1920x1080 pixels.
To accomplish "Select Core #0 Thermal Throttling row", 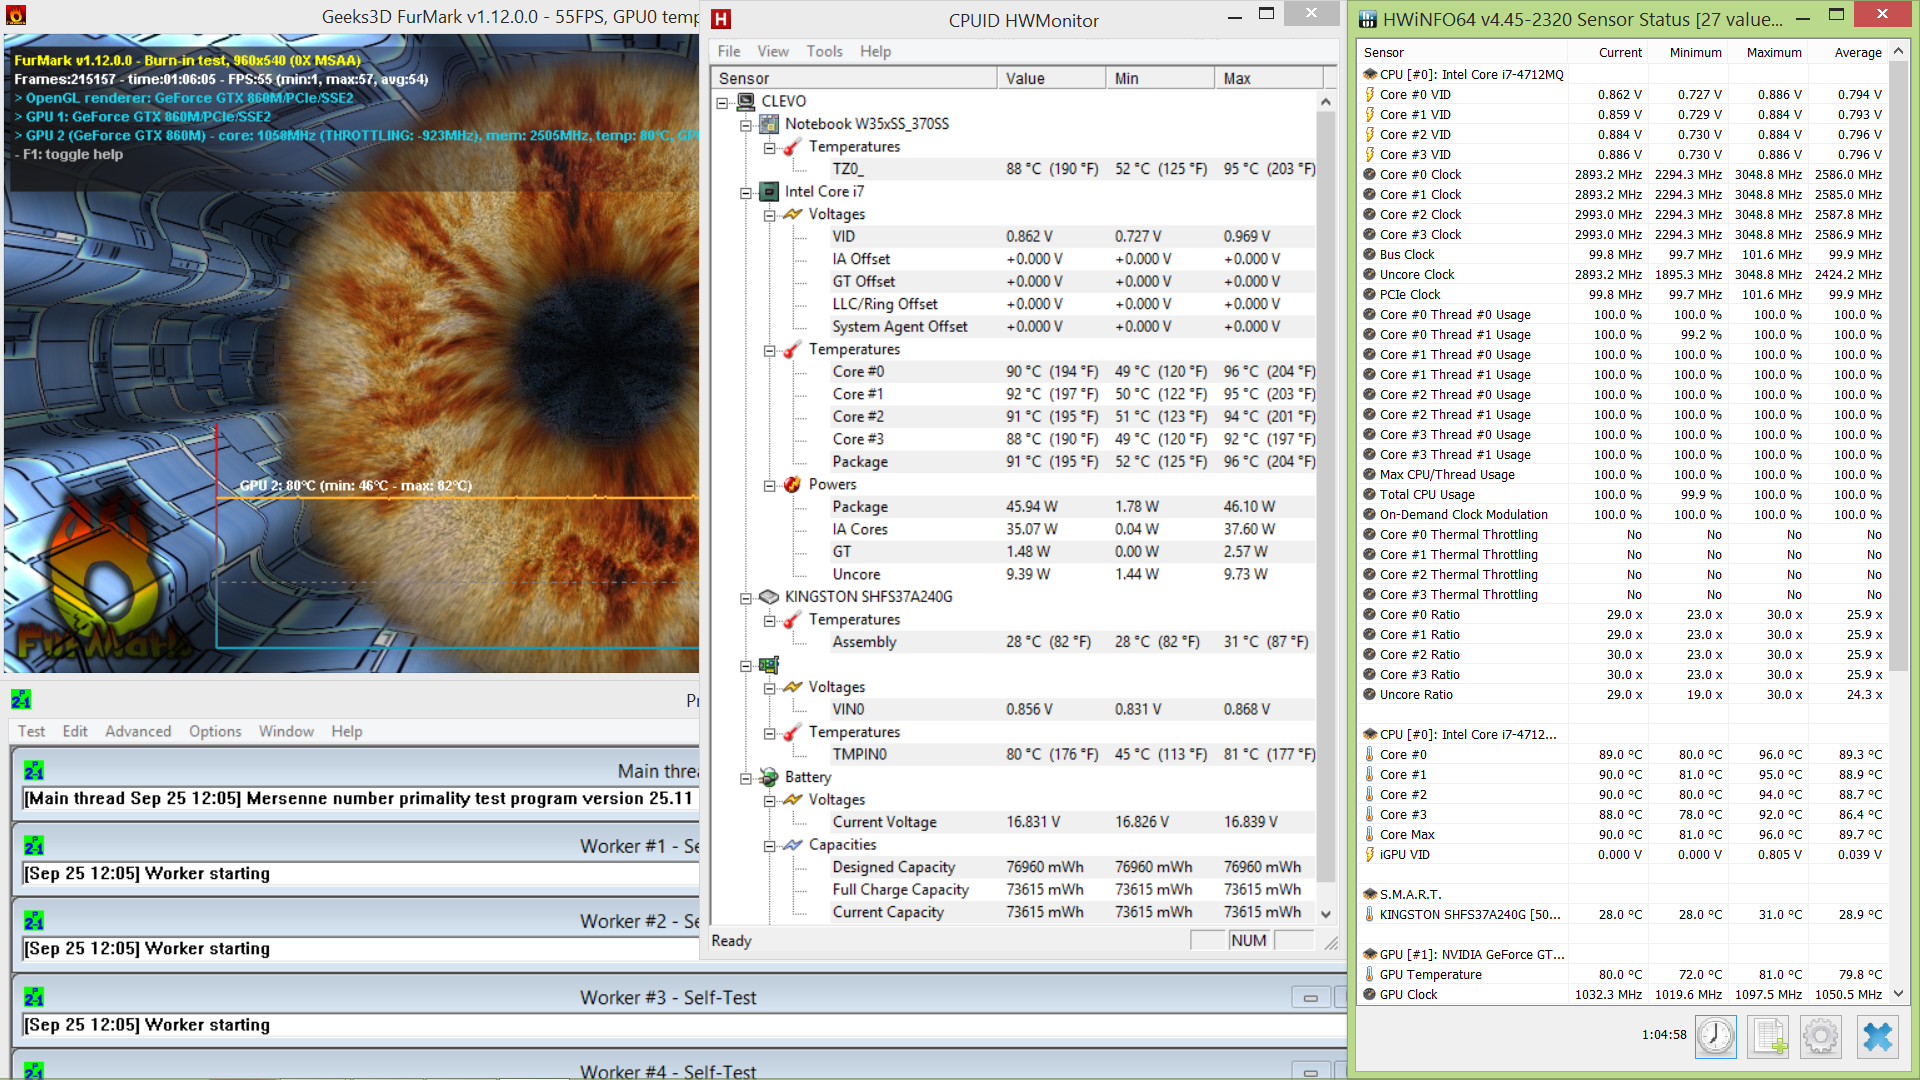I will point(1624,534).
